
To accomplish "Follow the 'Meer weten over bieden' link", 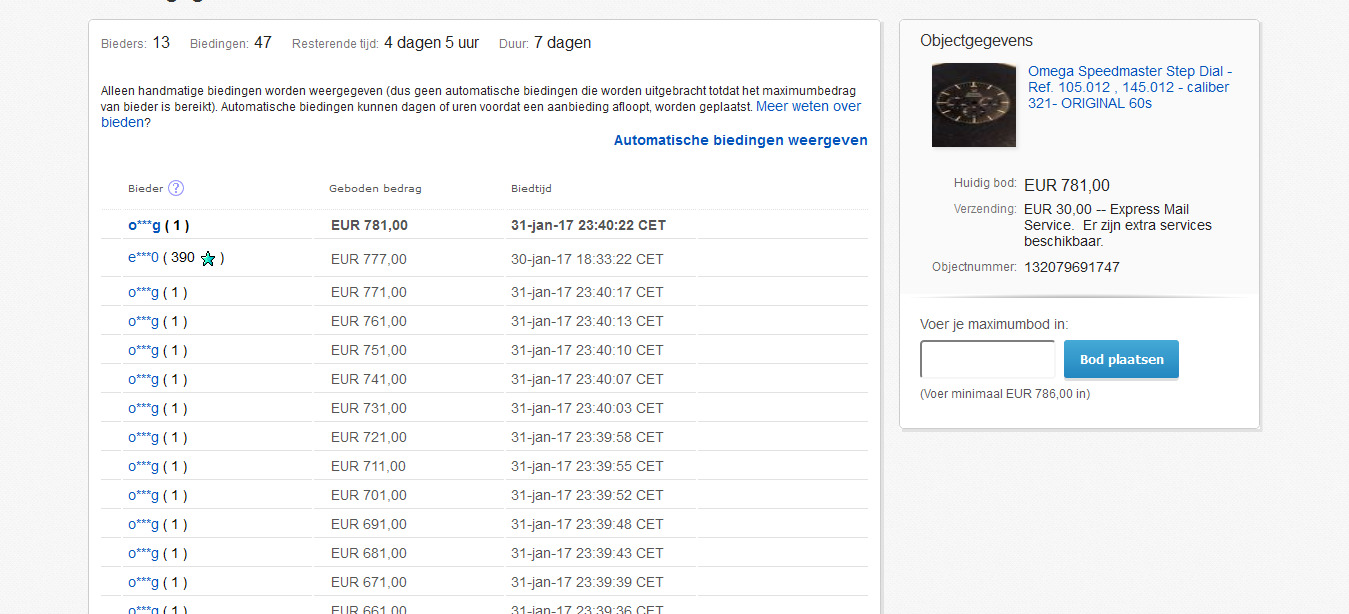I will (480, 114).
